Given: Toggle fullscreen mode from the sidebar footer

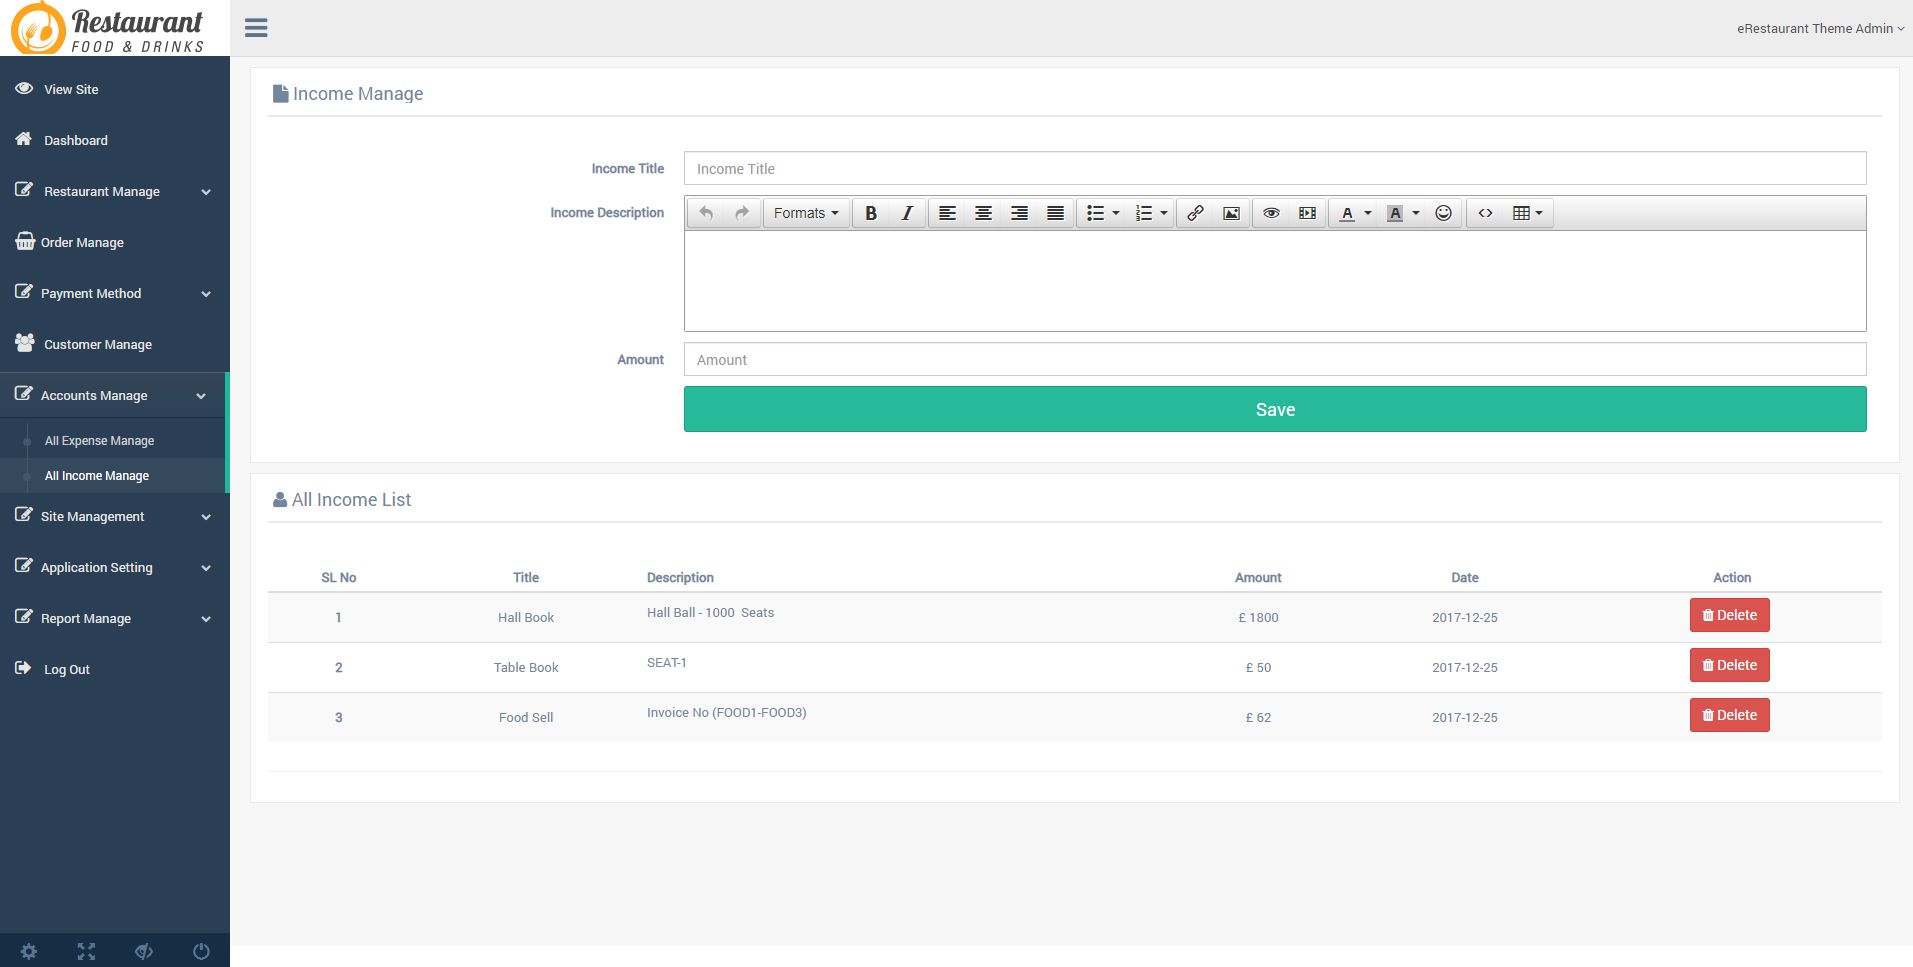Looking at the screenshot, I should (86, 952).
